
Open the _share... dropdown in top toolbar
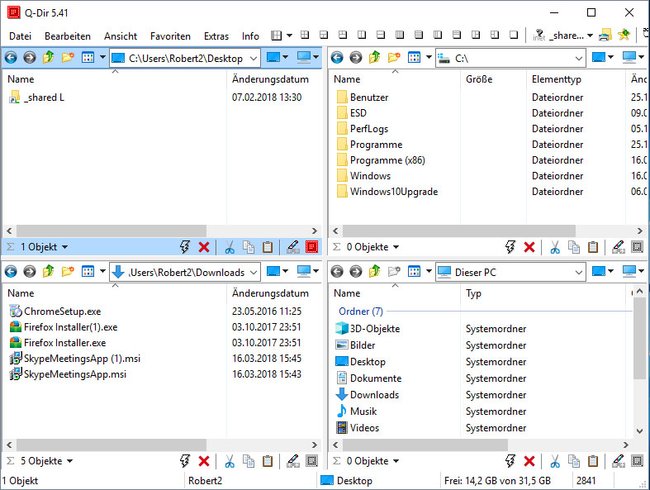(x=589, y=36)
